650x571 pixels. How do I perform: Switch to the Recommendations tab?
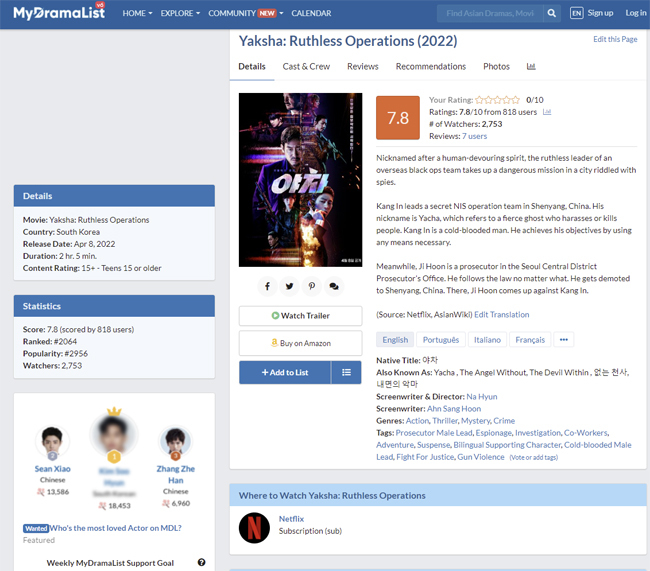tap(431, 66)
